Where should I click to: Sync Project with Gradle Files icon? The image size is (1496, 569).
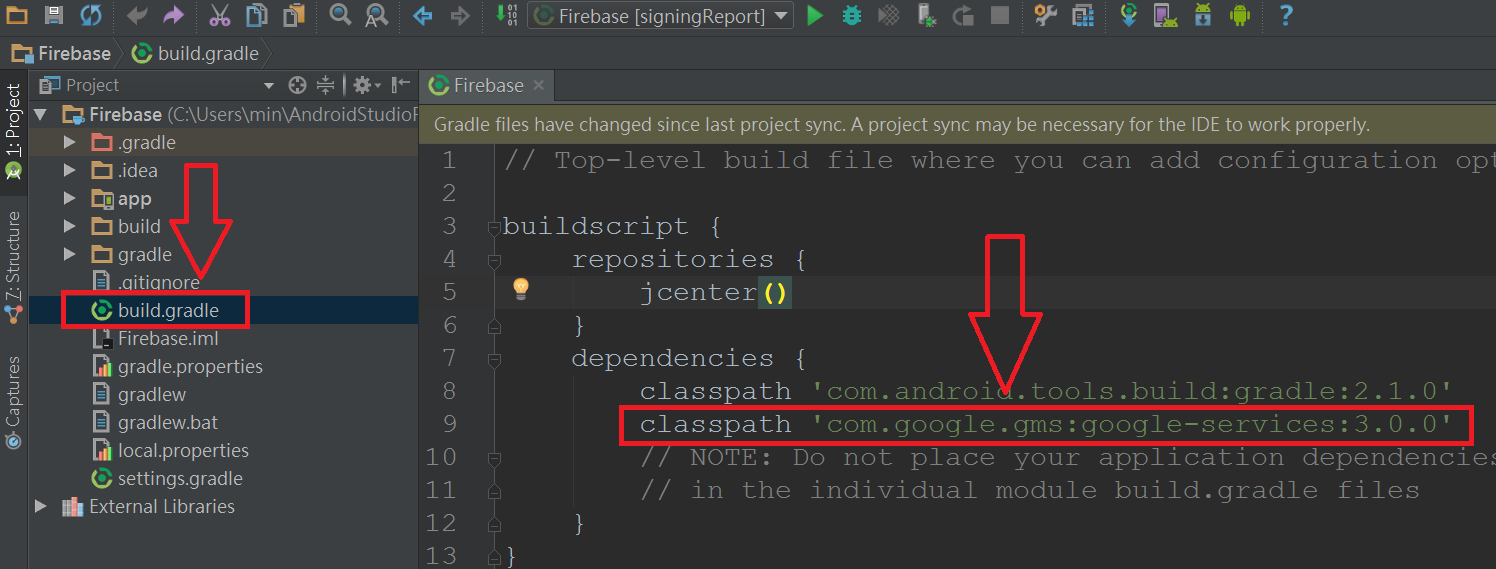pos(1129,15)
